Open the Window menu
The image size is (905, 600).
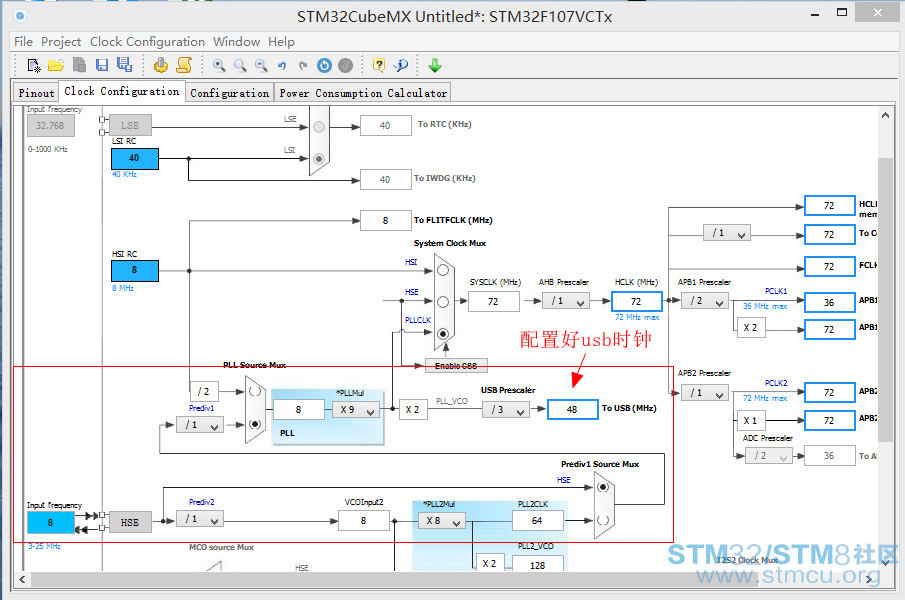pos(237,42)
